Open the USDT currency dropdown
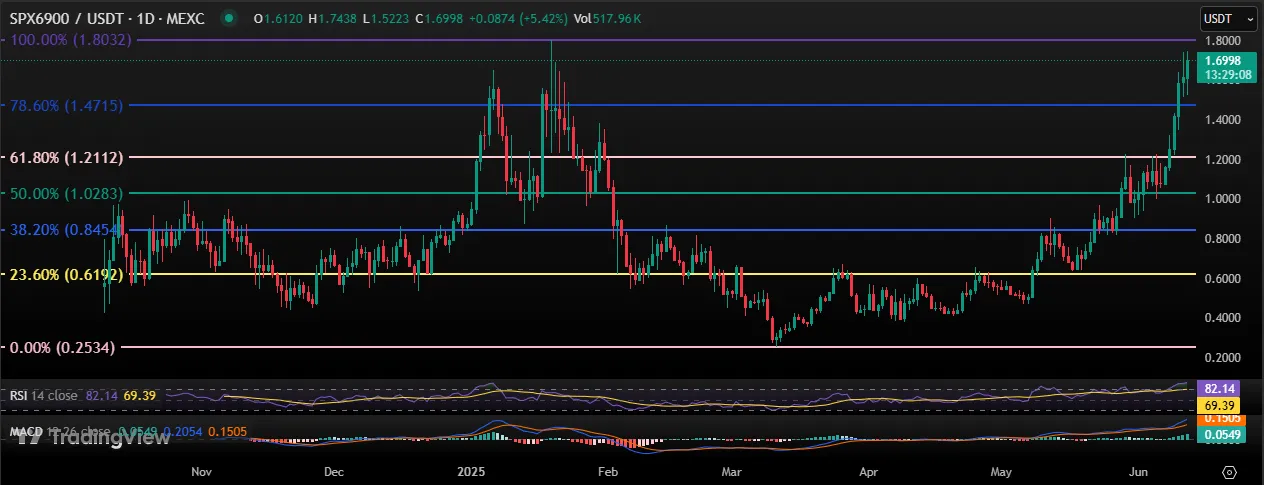The height and width of the screenshot is (485, 1264). click(x=1228, y=18)
